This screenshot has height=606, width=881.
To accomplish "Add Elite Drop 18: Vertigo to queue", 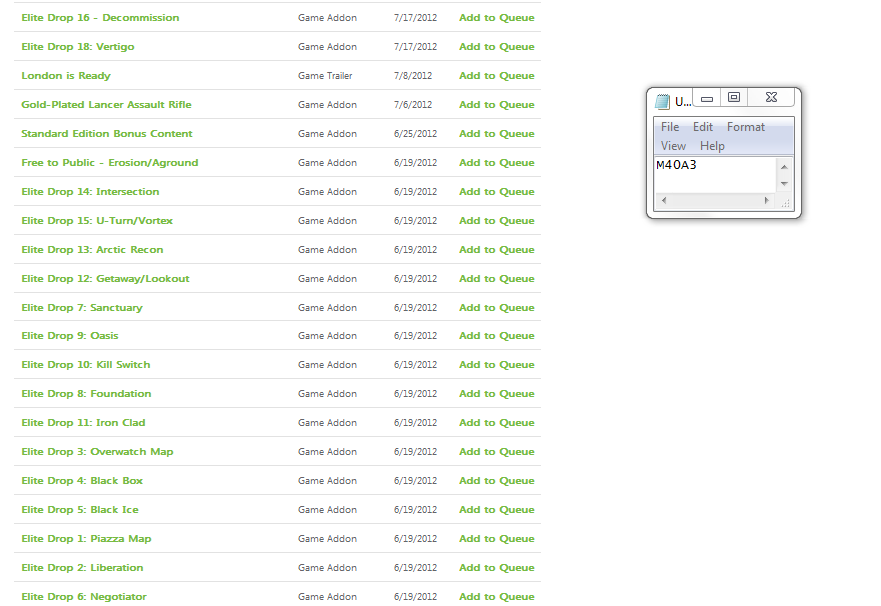I will tap(497, 47).
